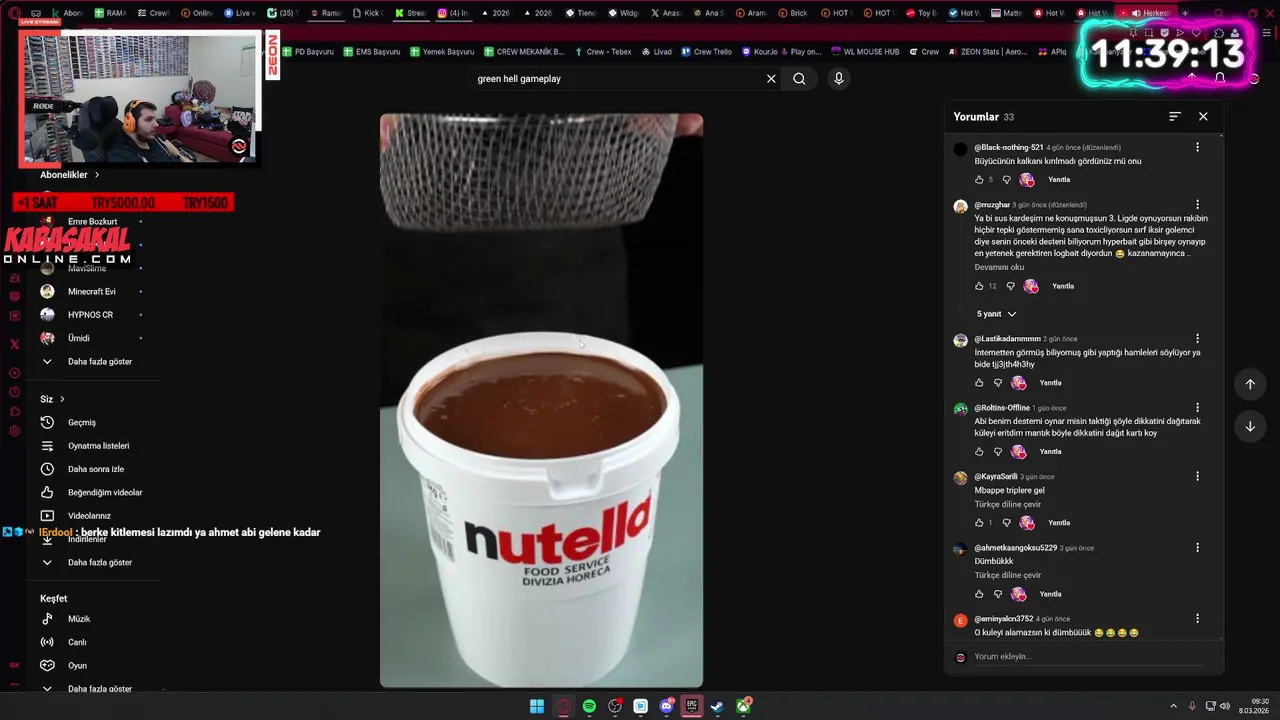
Task: Like the @KayraSarili comment
Action: click(x=979, y=523)
